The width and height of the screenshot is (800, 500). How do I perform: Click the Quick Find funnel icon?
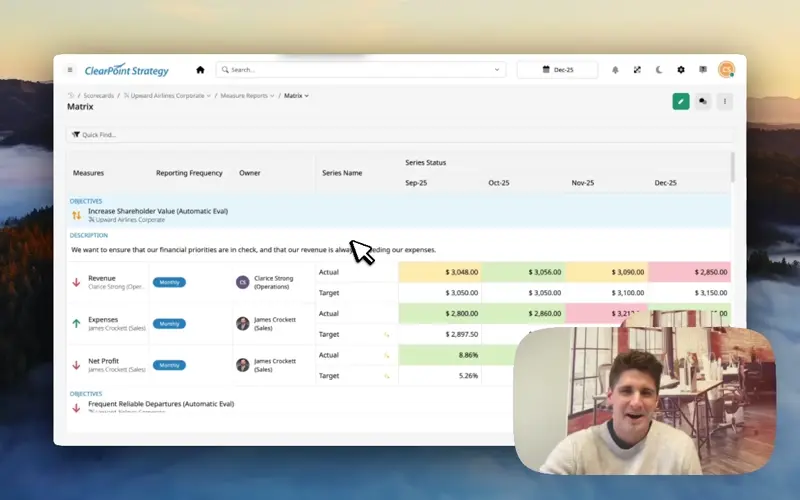coord(76,135)
